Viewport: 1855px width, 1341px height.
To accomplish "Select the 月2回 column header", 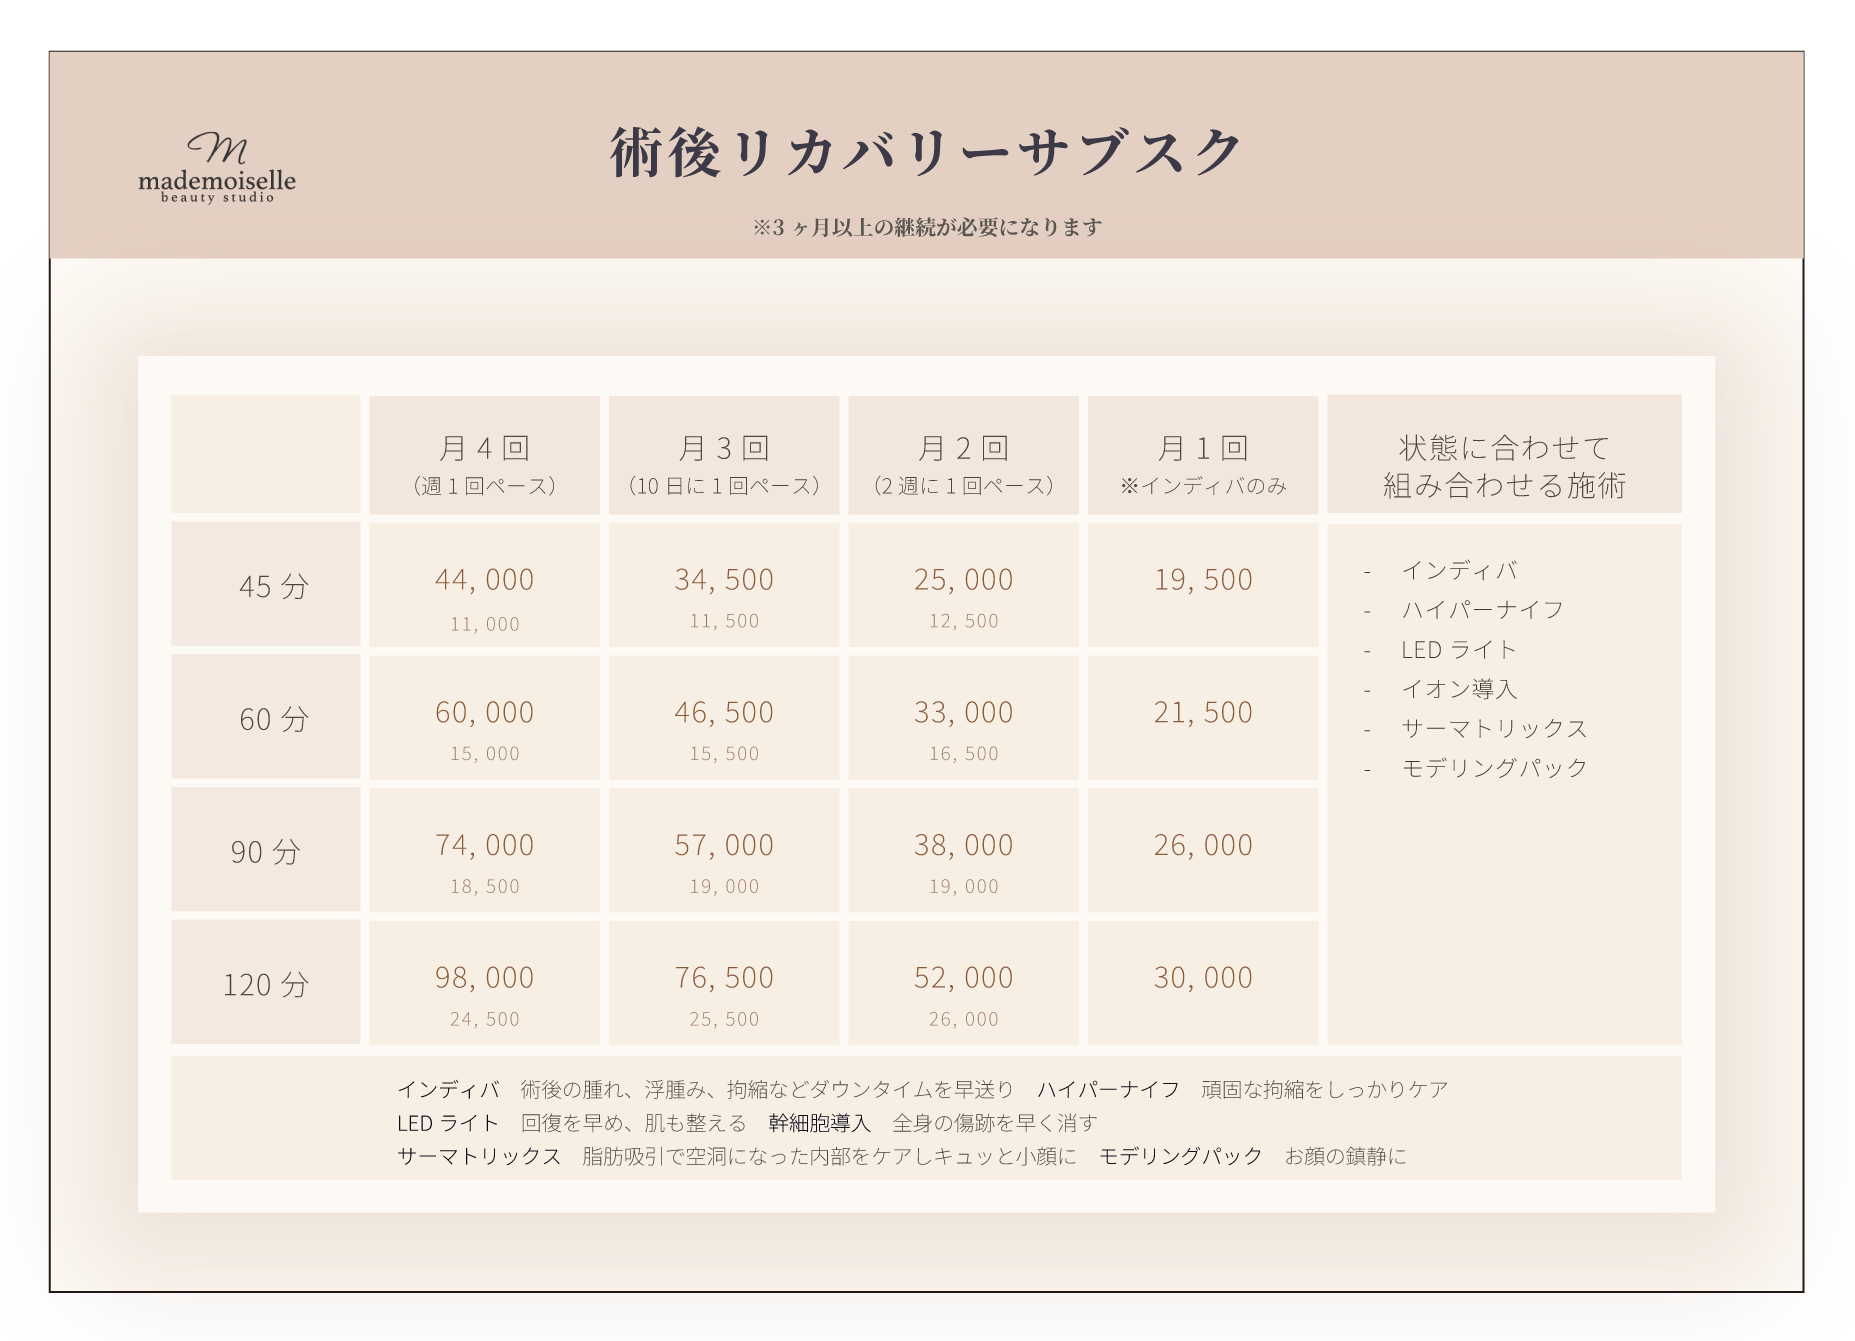I will tap(963, 456).
